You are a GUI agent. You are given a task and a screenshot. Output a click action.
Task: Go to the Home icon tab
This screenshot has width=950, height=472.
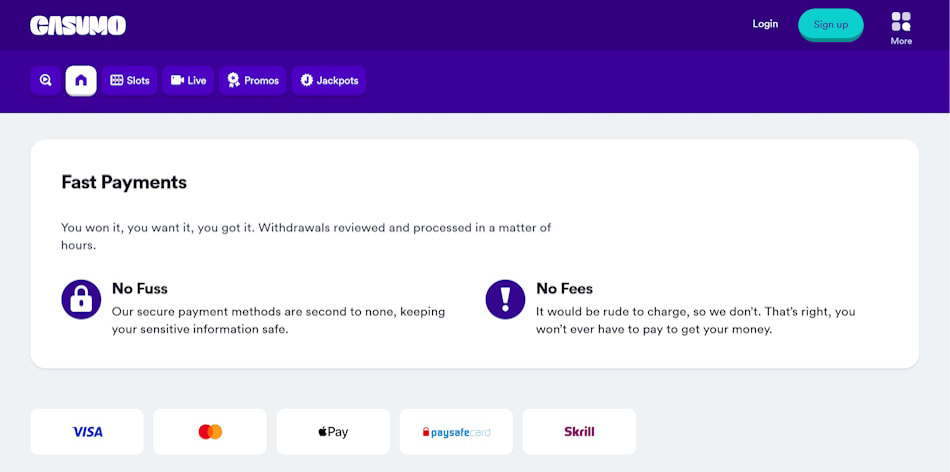click(81, 80)
